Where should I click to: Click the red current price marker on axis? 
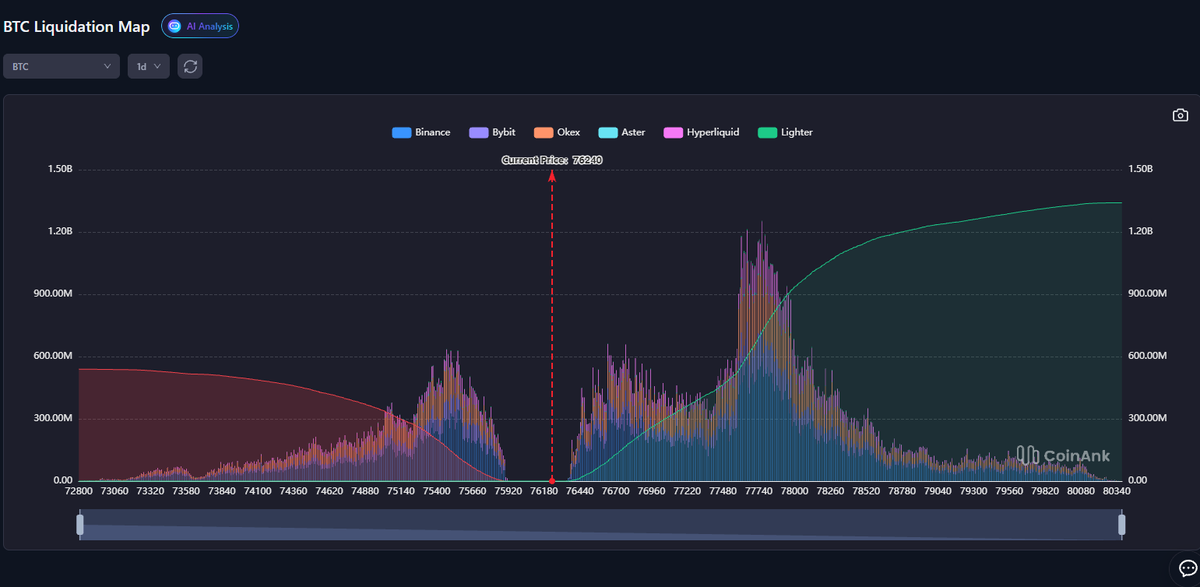click(x=552, y=481)
